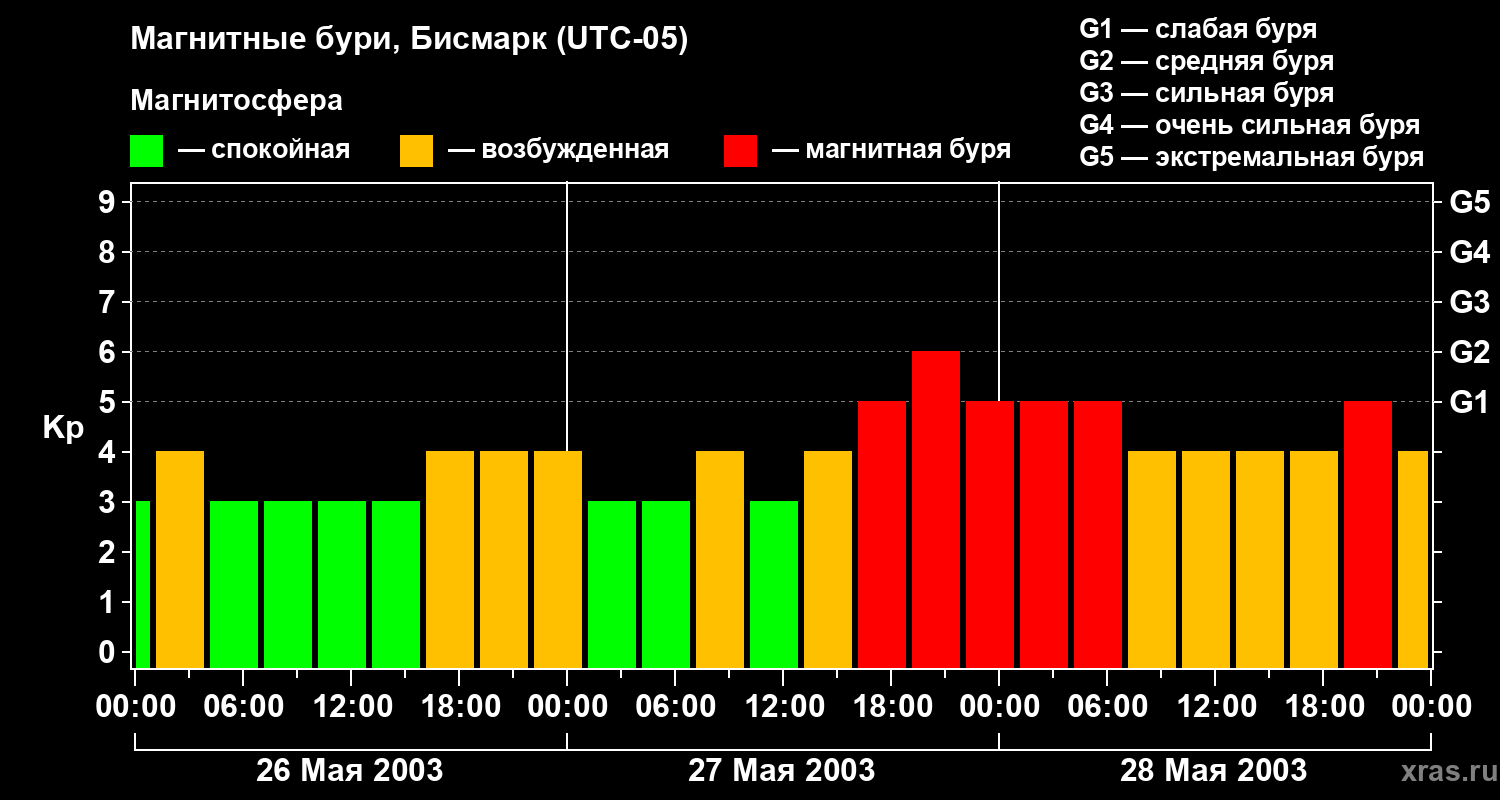Click the 'G5' label on the right axis
The width and height of the screenshot is (1500, 800).
1469,203
